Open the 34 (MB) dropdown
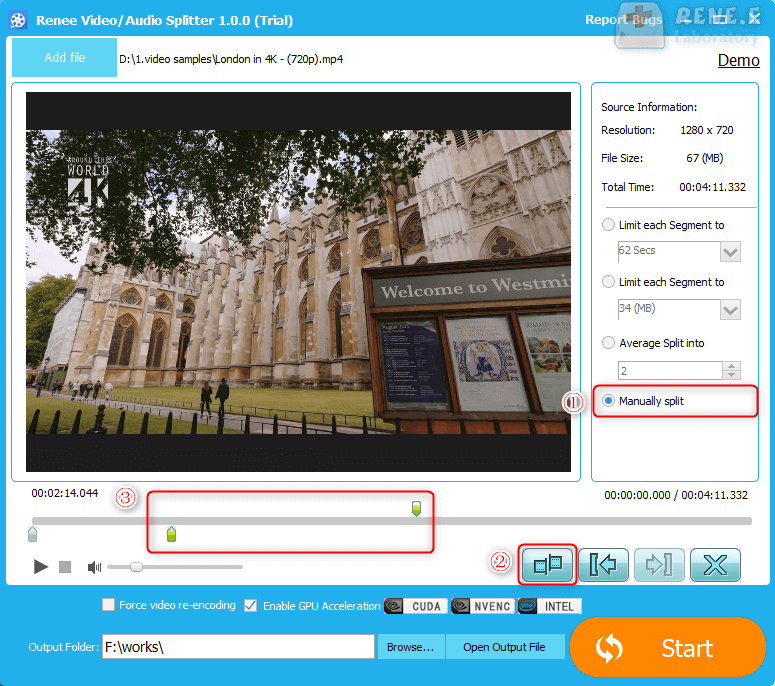The image size is (775, 686). [730, 309]
